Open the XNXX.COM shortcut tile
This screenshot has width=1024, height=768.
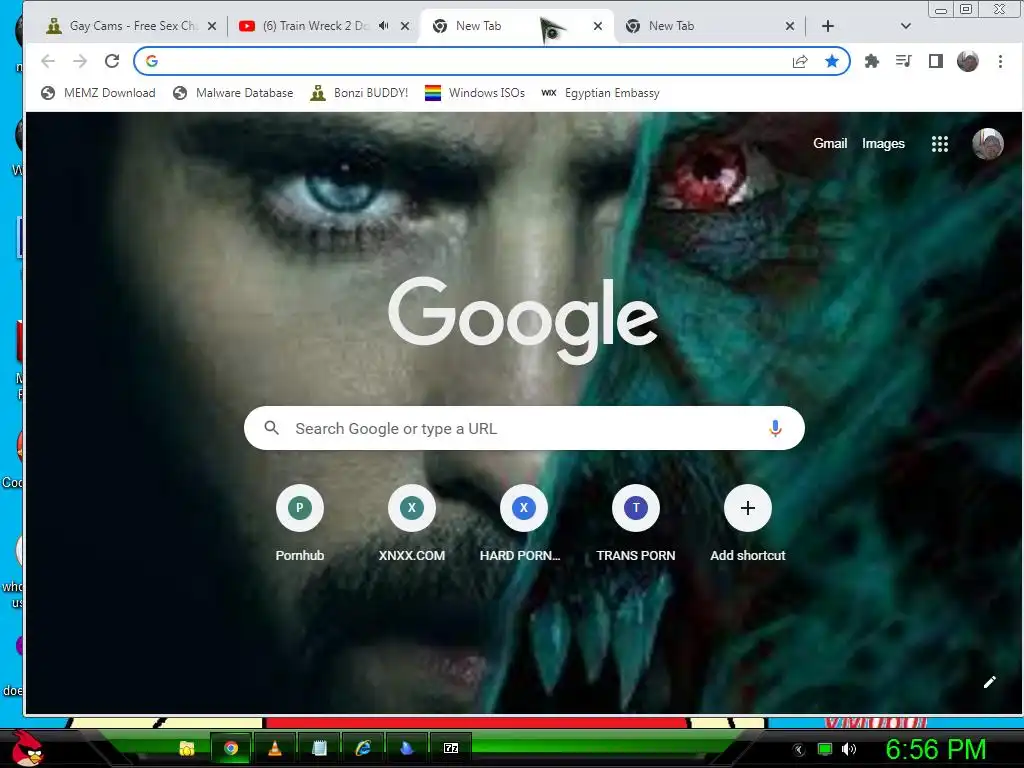coord(411,524)
